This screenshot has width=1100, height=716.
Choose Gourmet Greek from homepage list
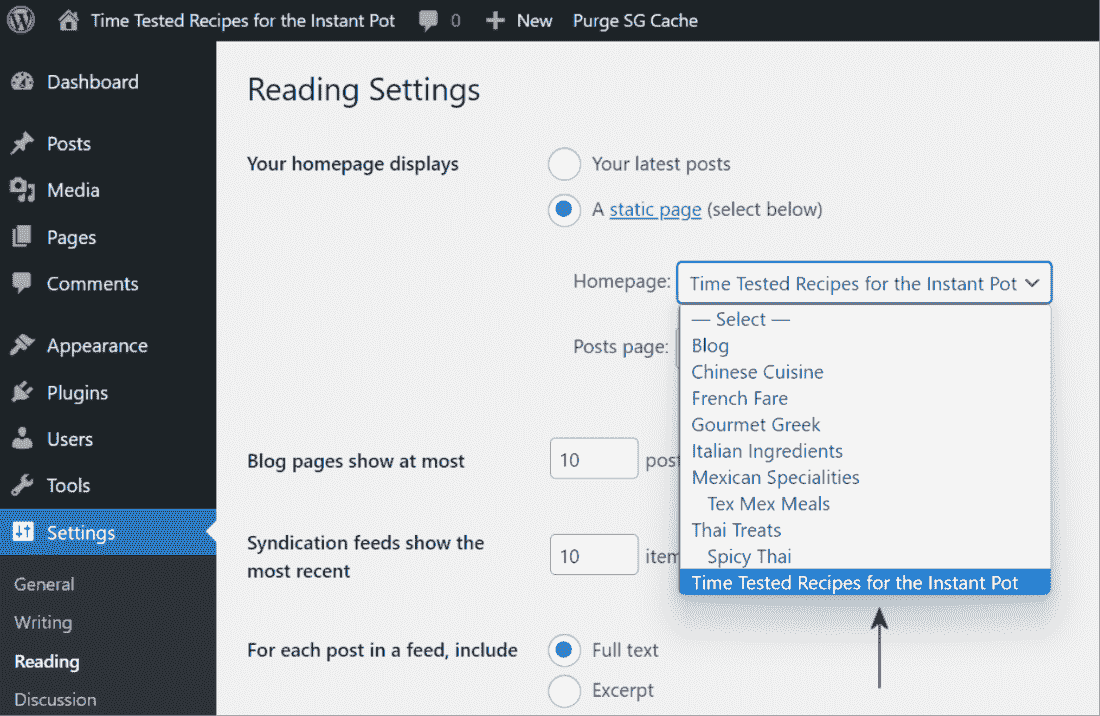point(865,425)
